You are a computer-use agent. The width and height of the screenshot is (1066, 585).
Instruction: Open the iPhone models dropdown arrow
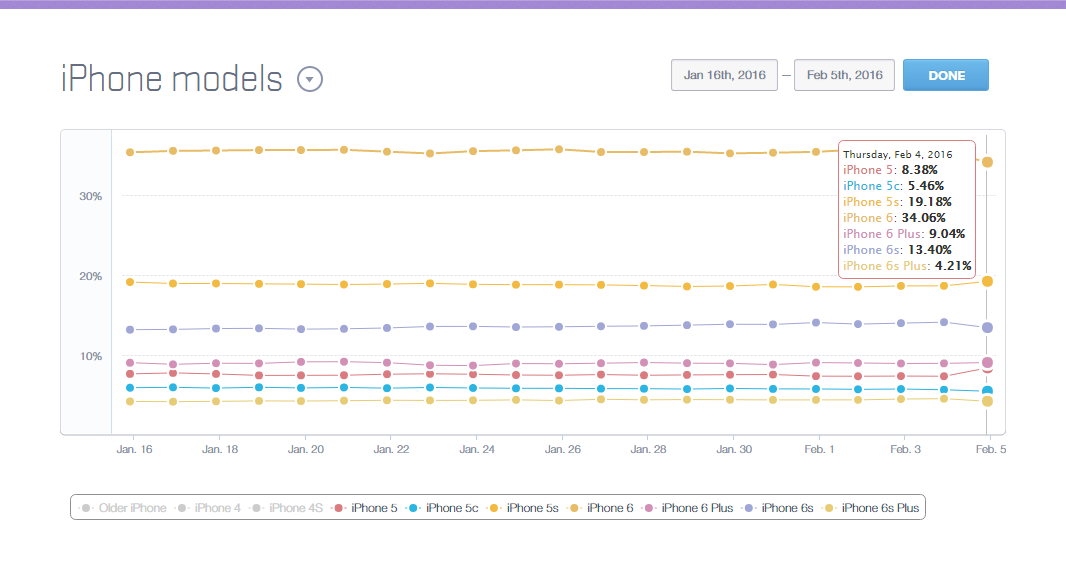coord(310,79)
